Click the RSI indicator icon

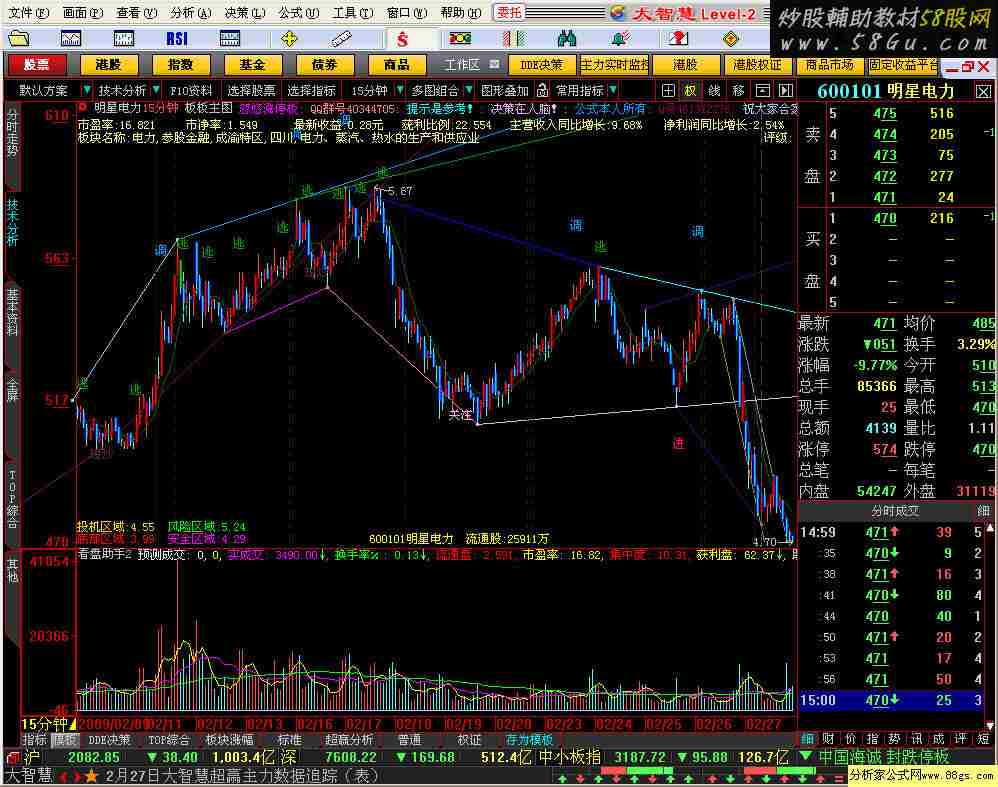coord(176,39)
